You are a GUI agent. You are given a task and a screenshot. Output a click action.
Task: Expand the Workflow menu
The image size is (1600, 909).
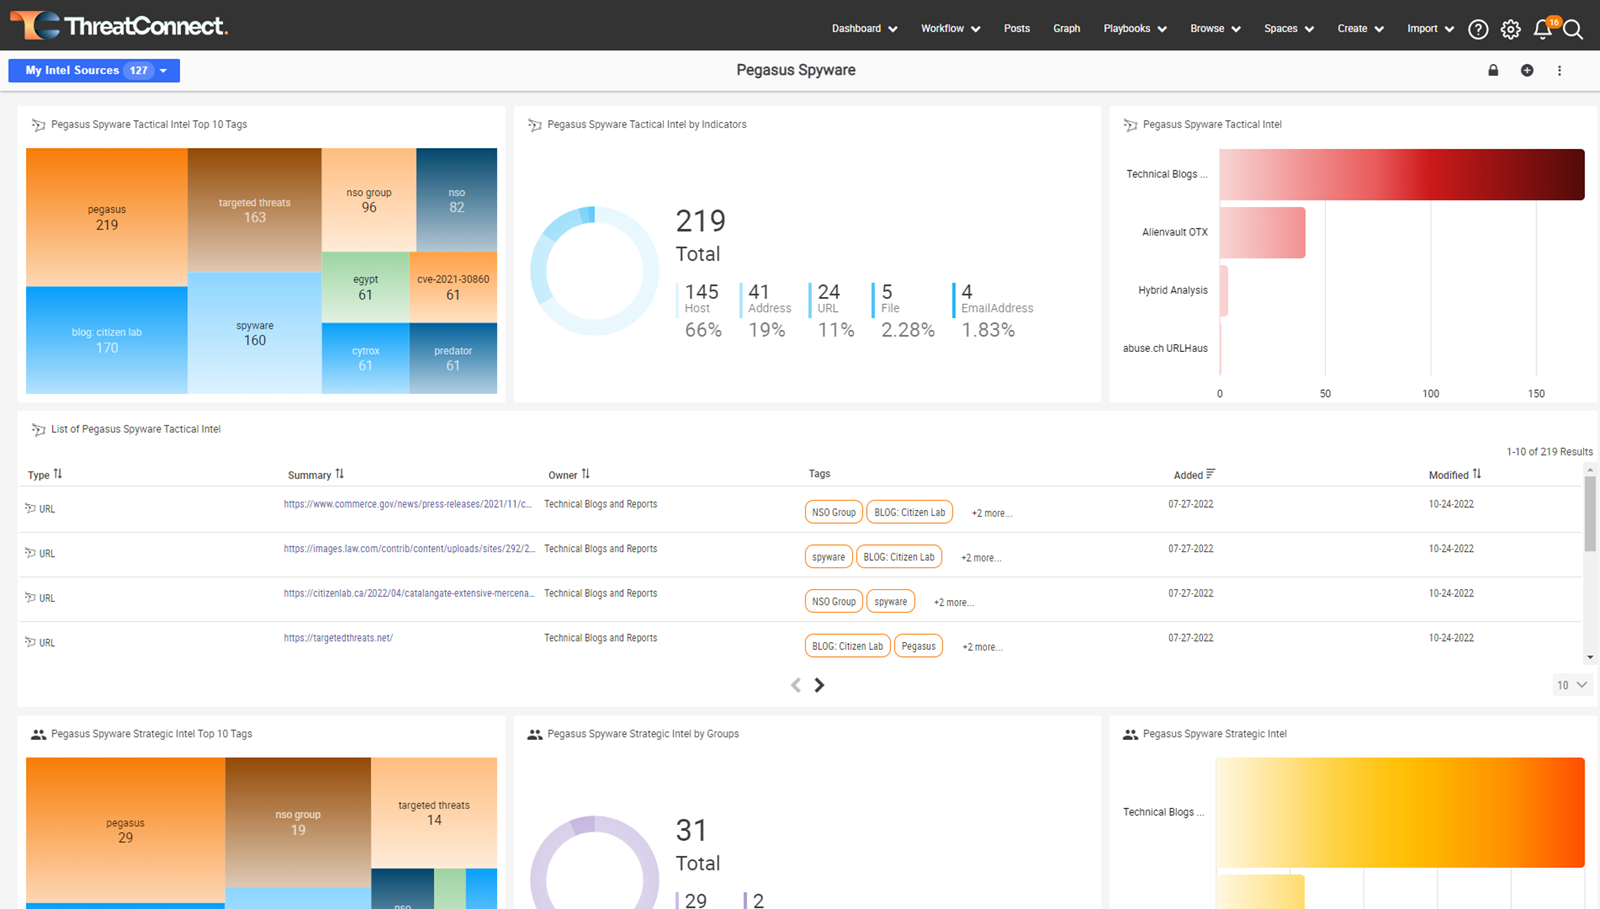pyautogui.click(x=951, y=29)
